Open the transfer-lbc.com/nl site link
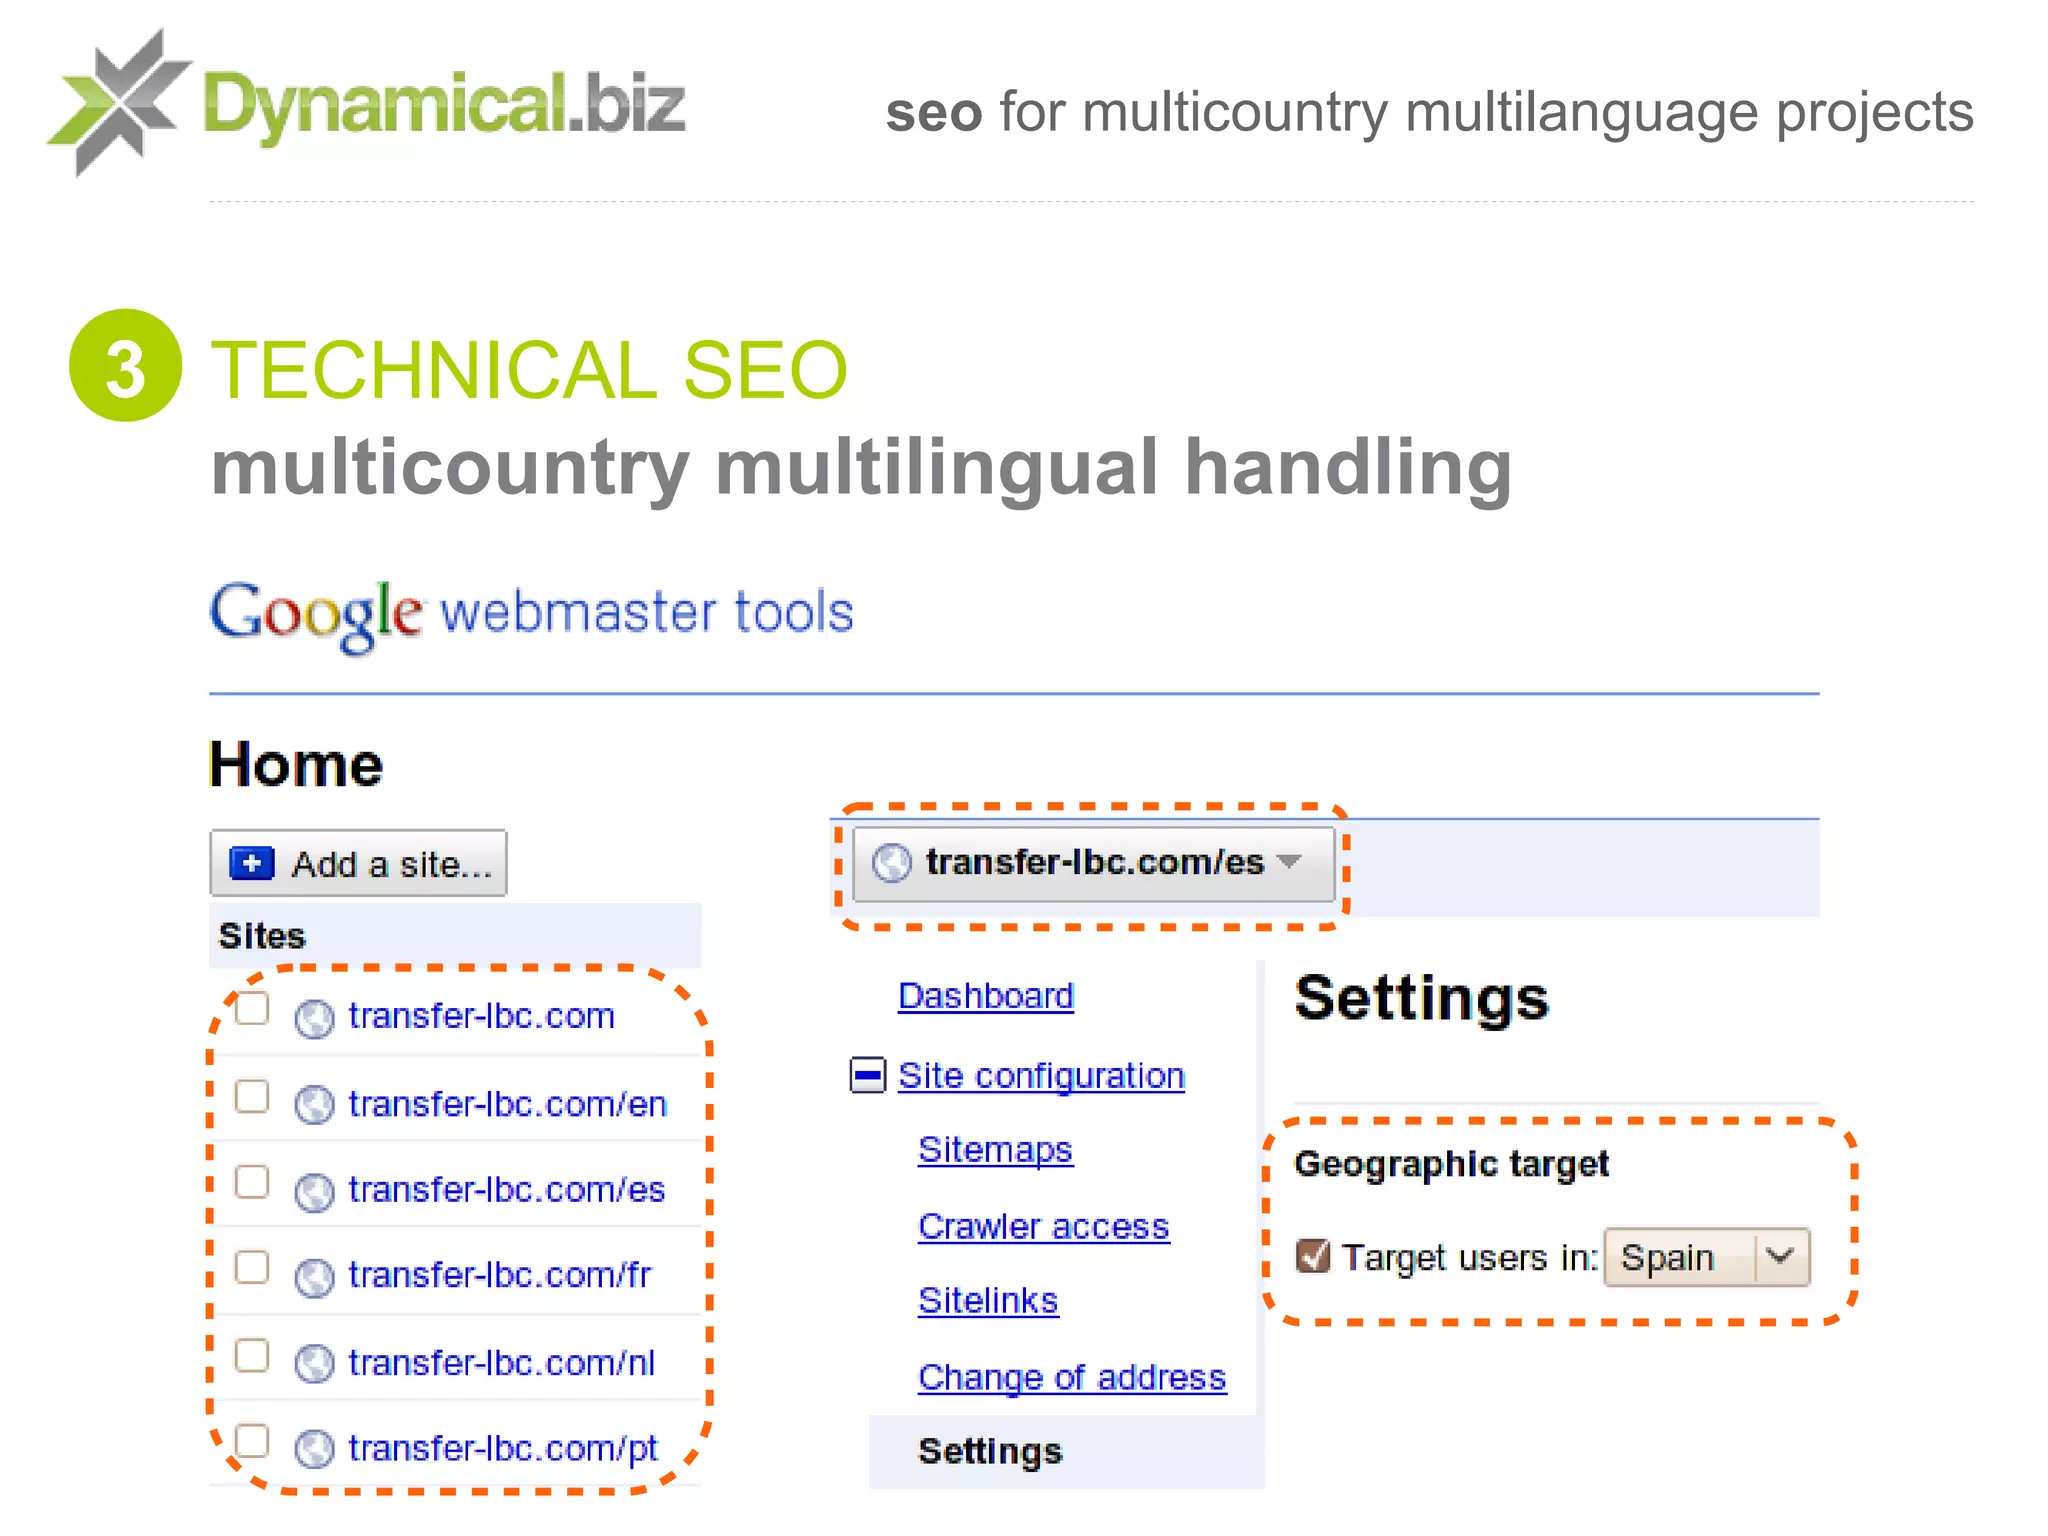The height and width of the screenshot is (1536, 2048). (502, 1363)
